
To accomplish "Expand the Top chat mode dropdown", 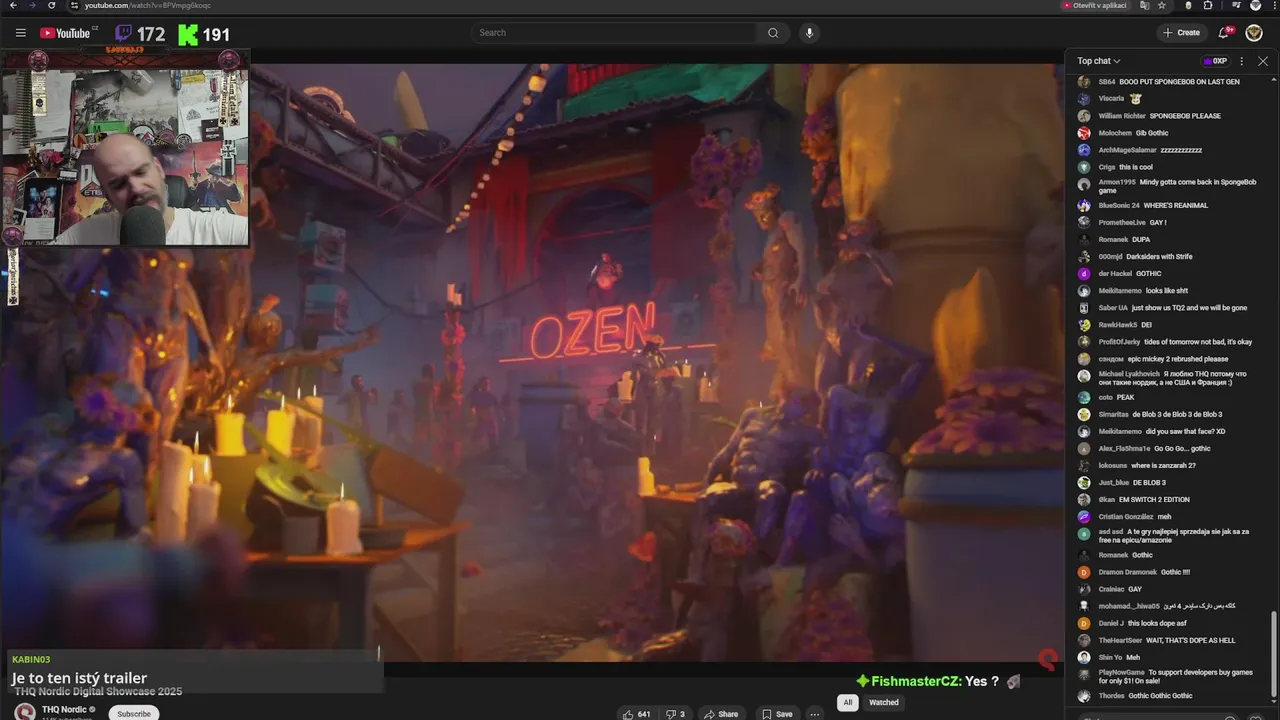I will (x=1098, y=61).
